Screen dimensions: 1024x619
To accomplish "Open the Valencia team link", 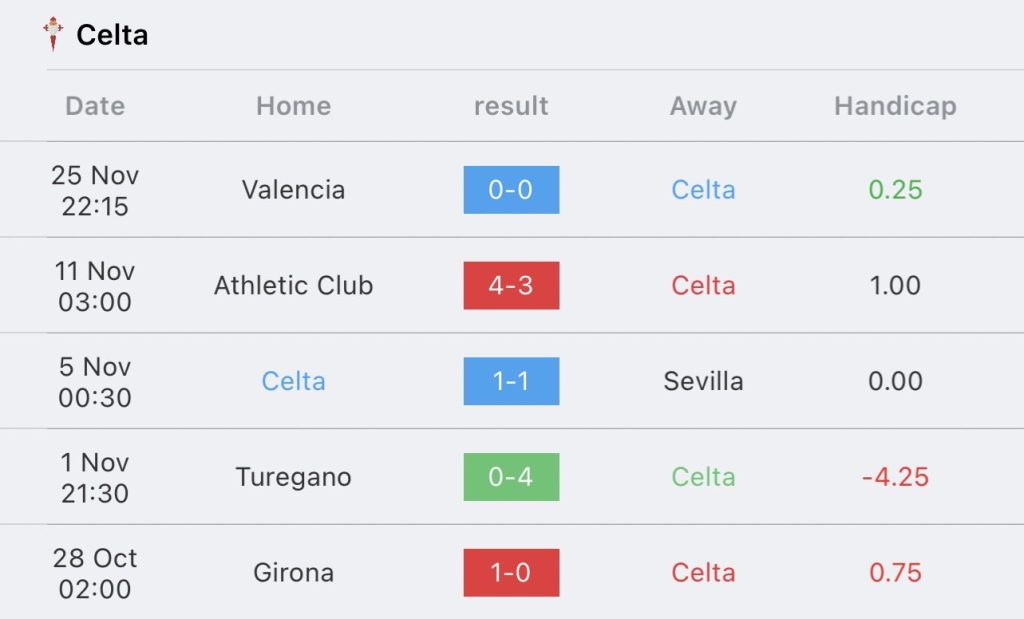I will point(293,190).
